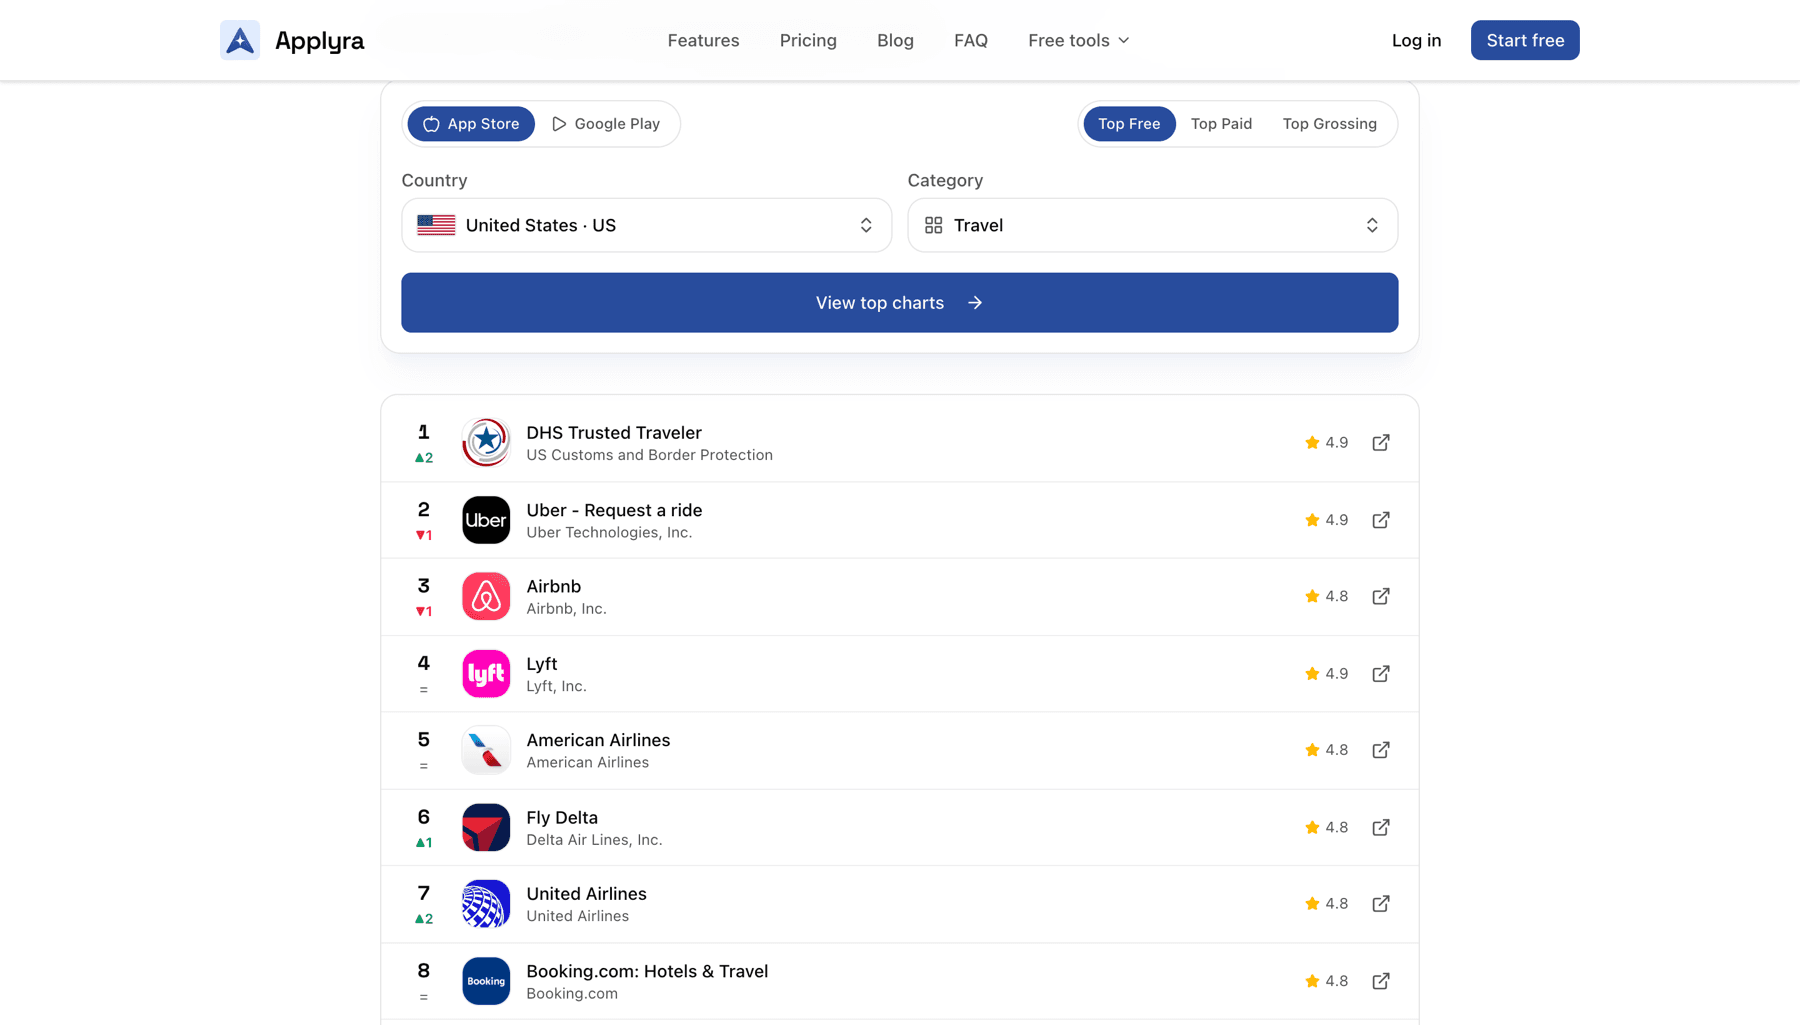Click US Customs and Border Protection developer
1800x1025 pixels.
pyautogui.click(x=649, y=455)
